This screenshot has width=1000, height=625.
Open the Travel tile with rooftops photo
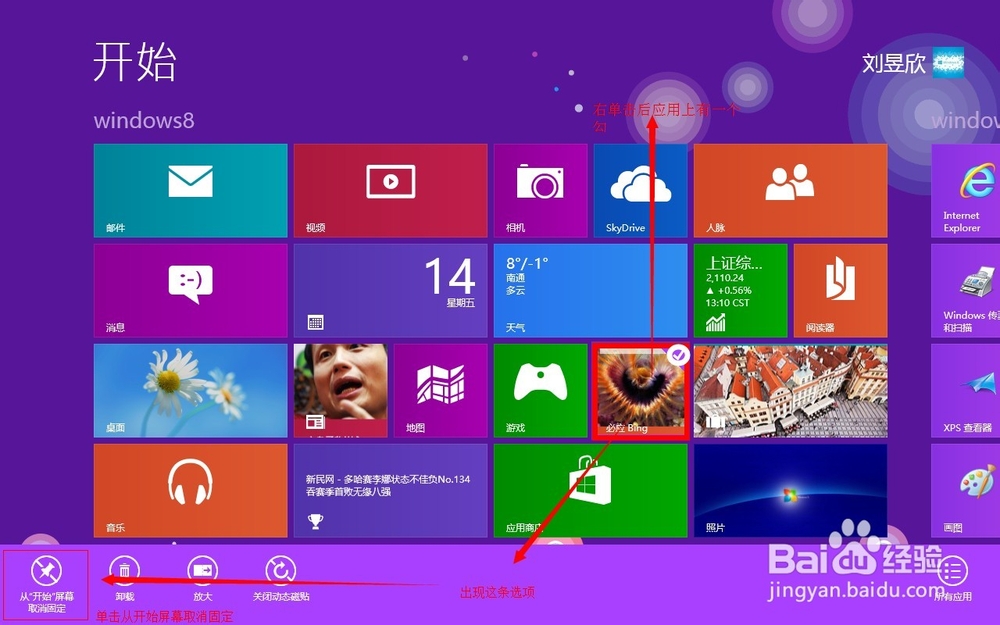[790, 391]
